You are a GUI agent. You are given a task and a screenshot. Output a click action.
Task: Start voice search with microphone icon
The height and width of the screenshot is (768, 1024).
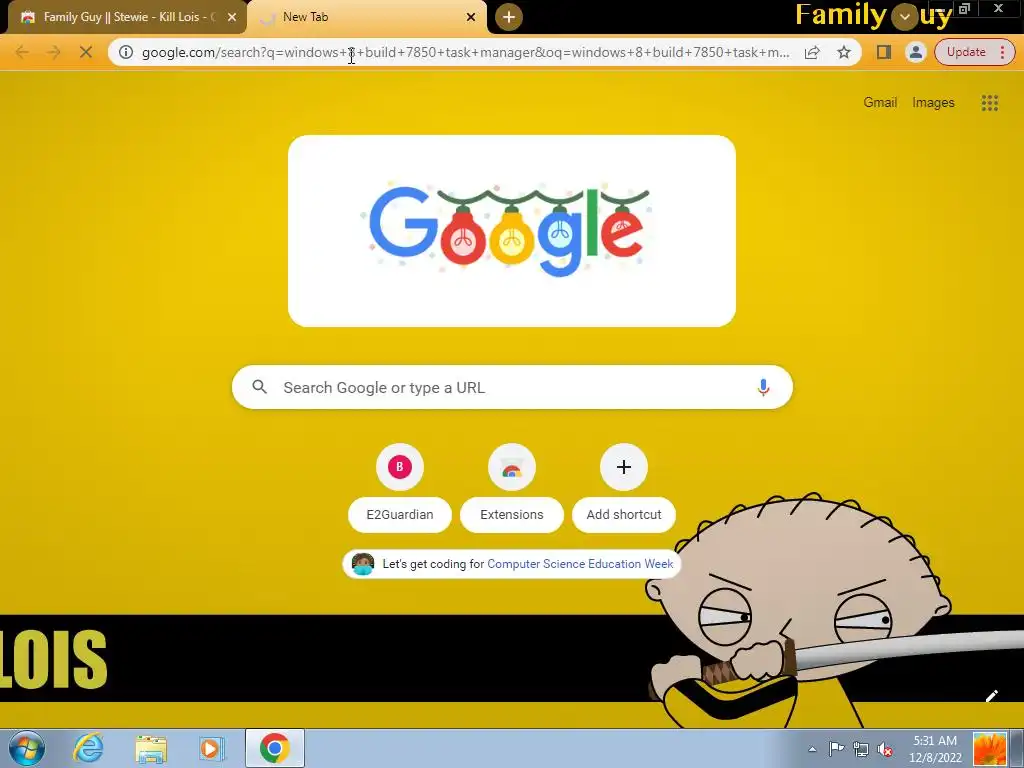(x=763, y=387)
